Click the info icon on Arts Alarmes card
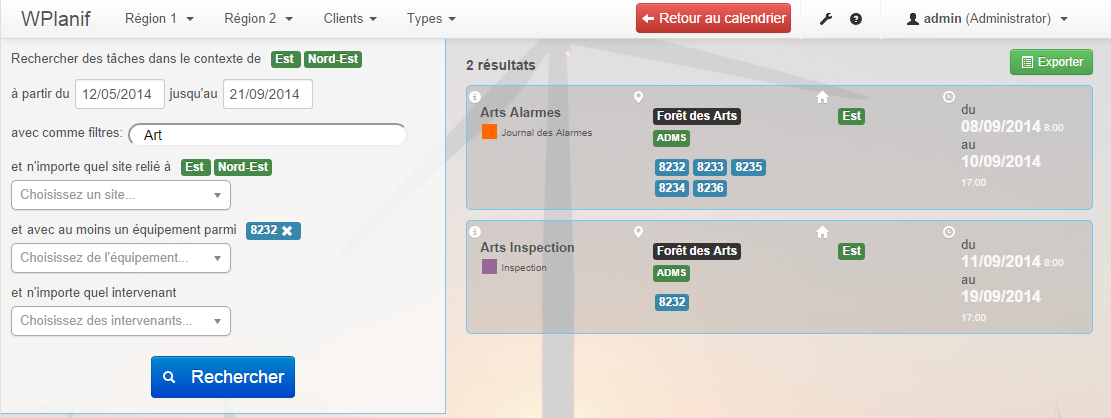The height and width of the screenshot is (418, 1111). [474, 97]
